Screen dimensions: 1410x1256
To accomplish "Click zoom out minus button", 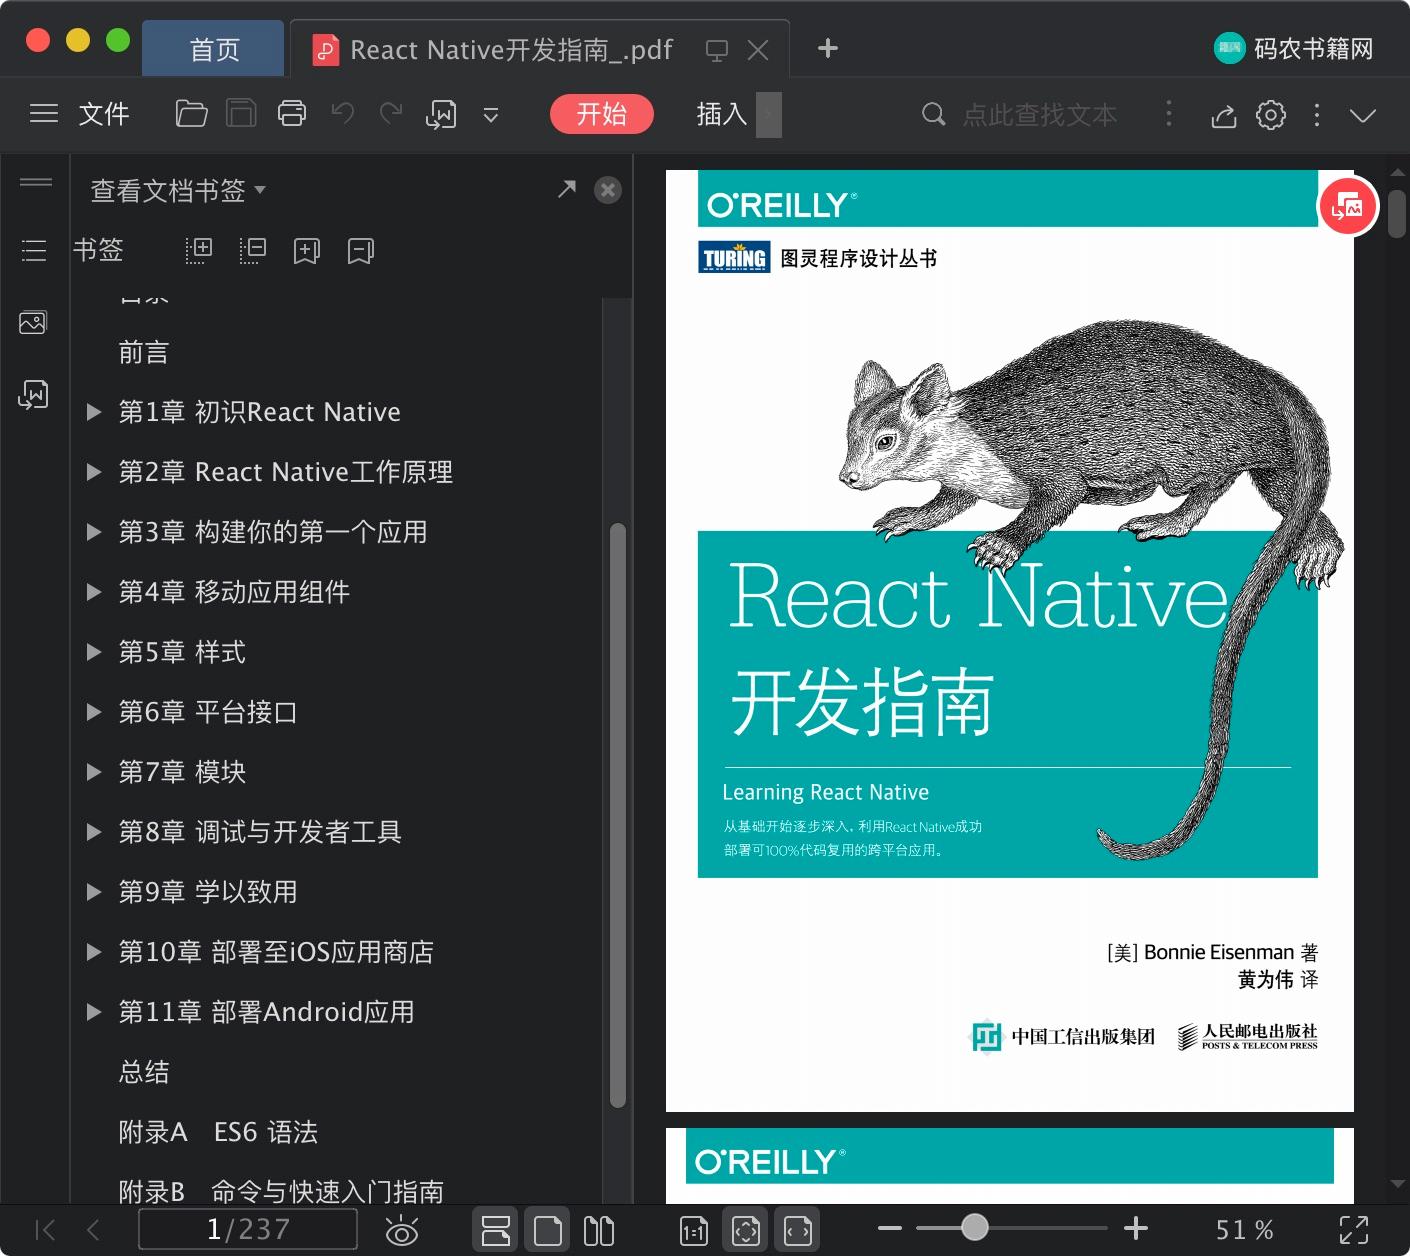I will [890, 1228].
